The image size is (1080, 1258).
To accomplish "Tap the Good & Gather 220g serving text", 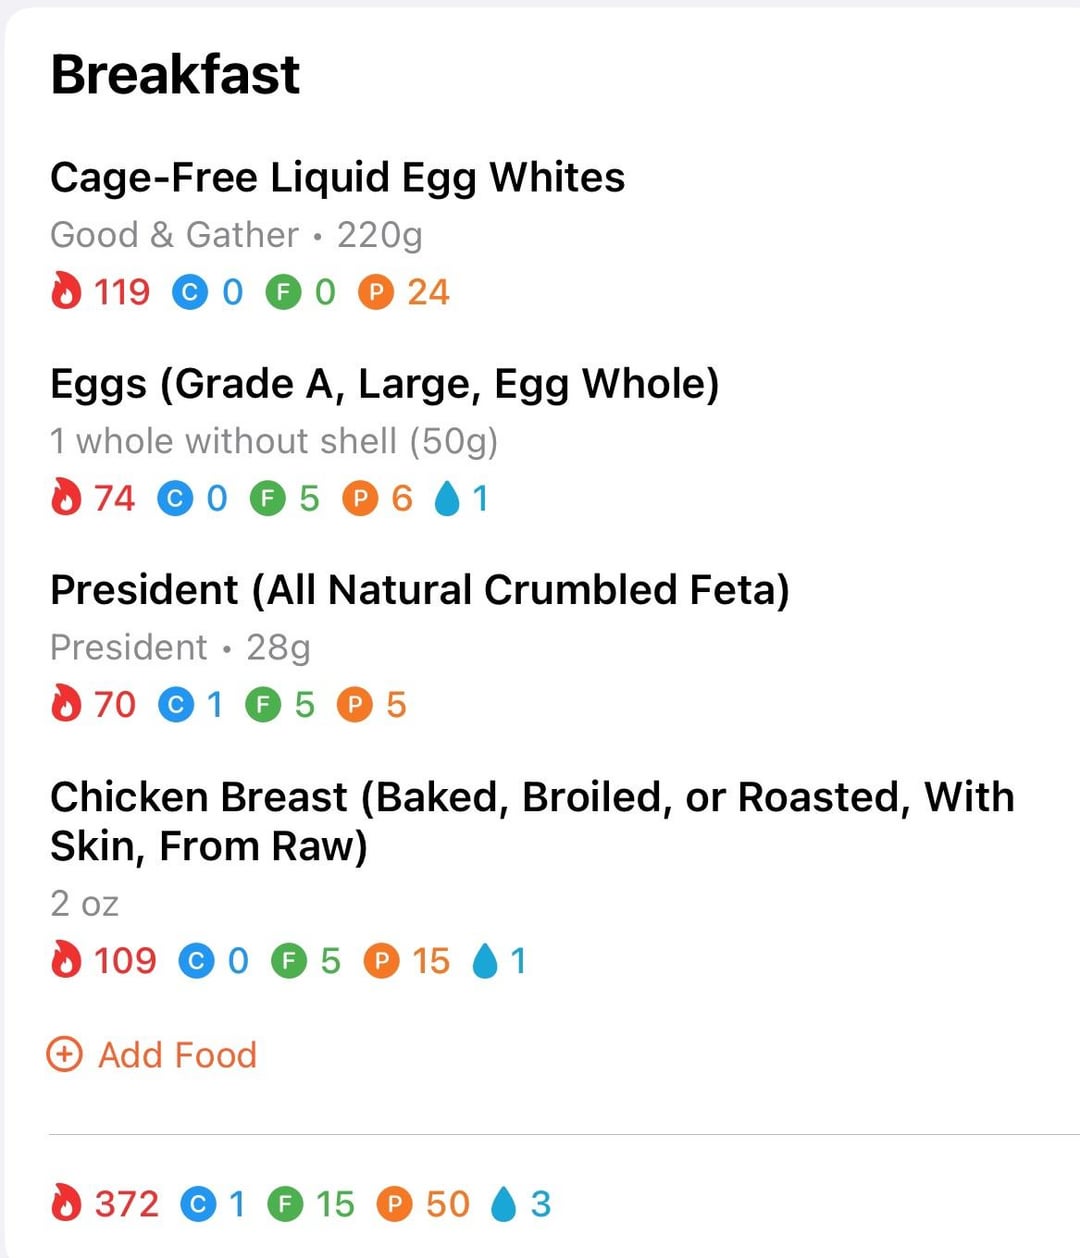I will 236,236.
